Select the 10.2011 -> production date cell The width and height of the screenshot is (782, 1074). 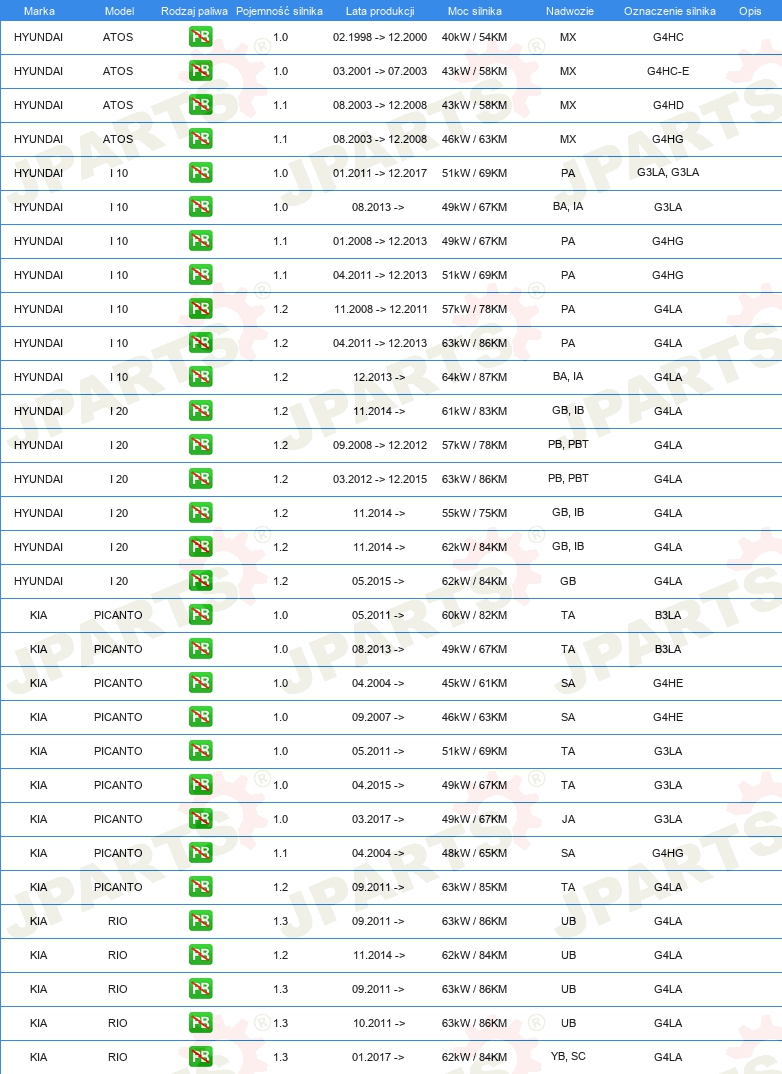379,1023
